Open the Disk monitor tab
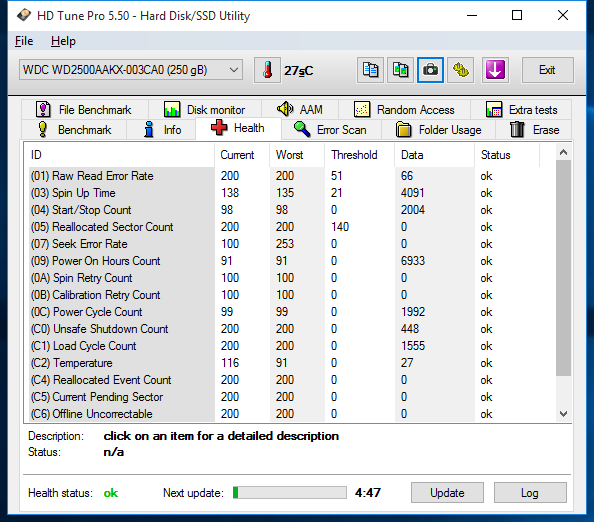 [x=205, y=110]
